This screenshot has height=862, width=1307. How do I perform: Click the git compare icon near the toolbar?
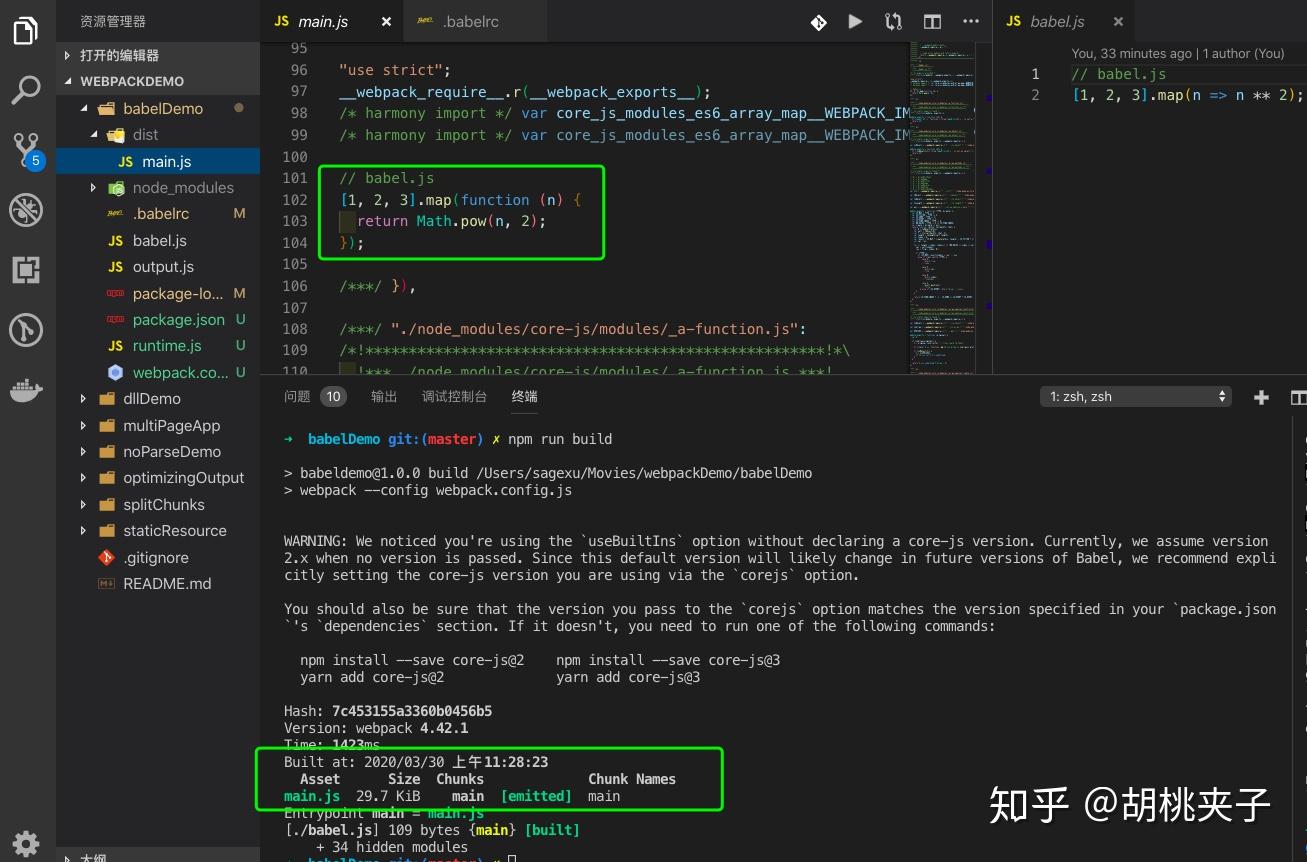(818, 21)
